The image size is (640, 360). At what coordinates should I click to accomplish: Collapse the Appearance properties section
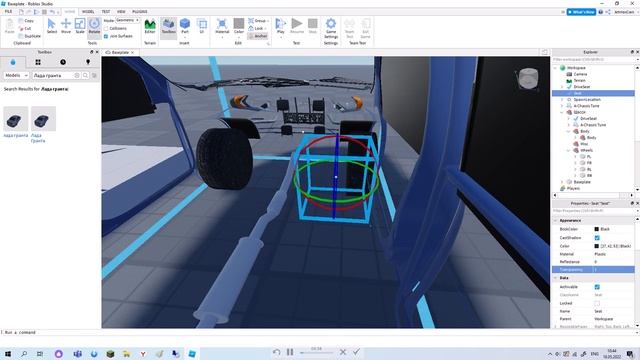click(556, 220)
